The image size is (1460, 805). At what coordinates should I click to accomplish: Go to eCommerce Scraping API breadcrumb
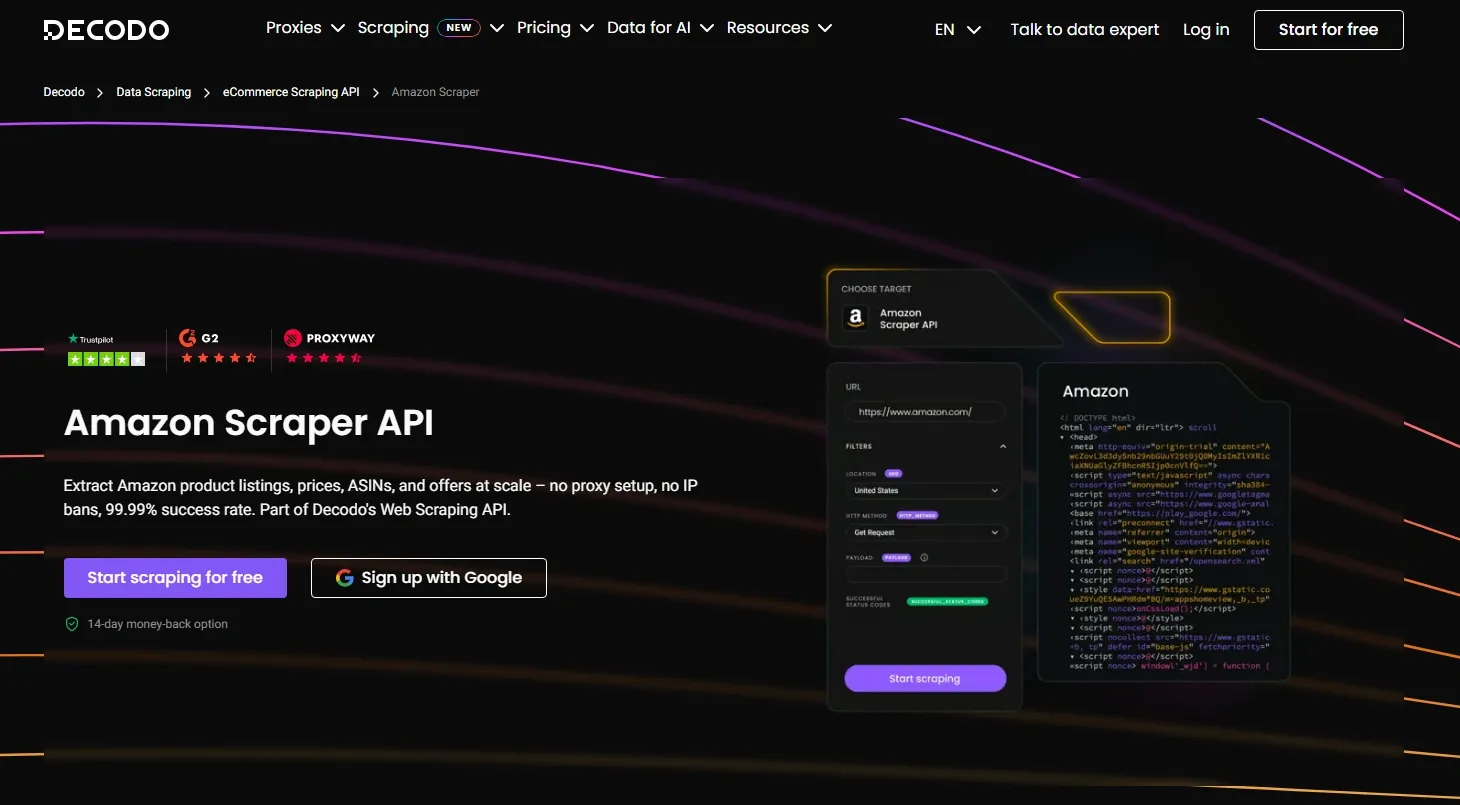click(x=291, y=92)
